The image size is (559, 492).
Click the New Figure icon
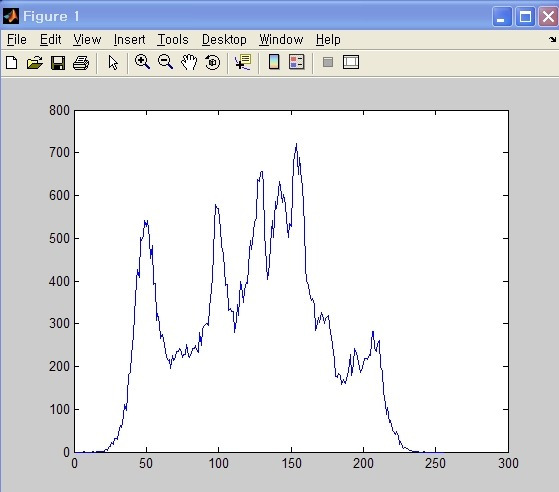(12, 63)
